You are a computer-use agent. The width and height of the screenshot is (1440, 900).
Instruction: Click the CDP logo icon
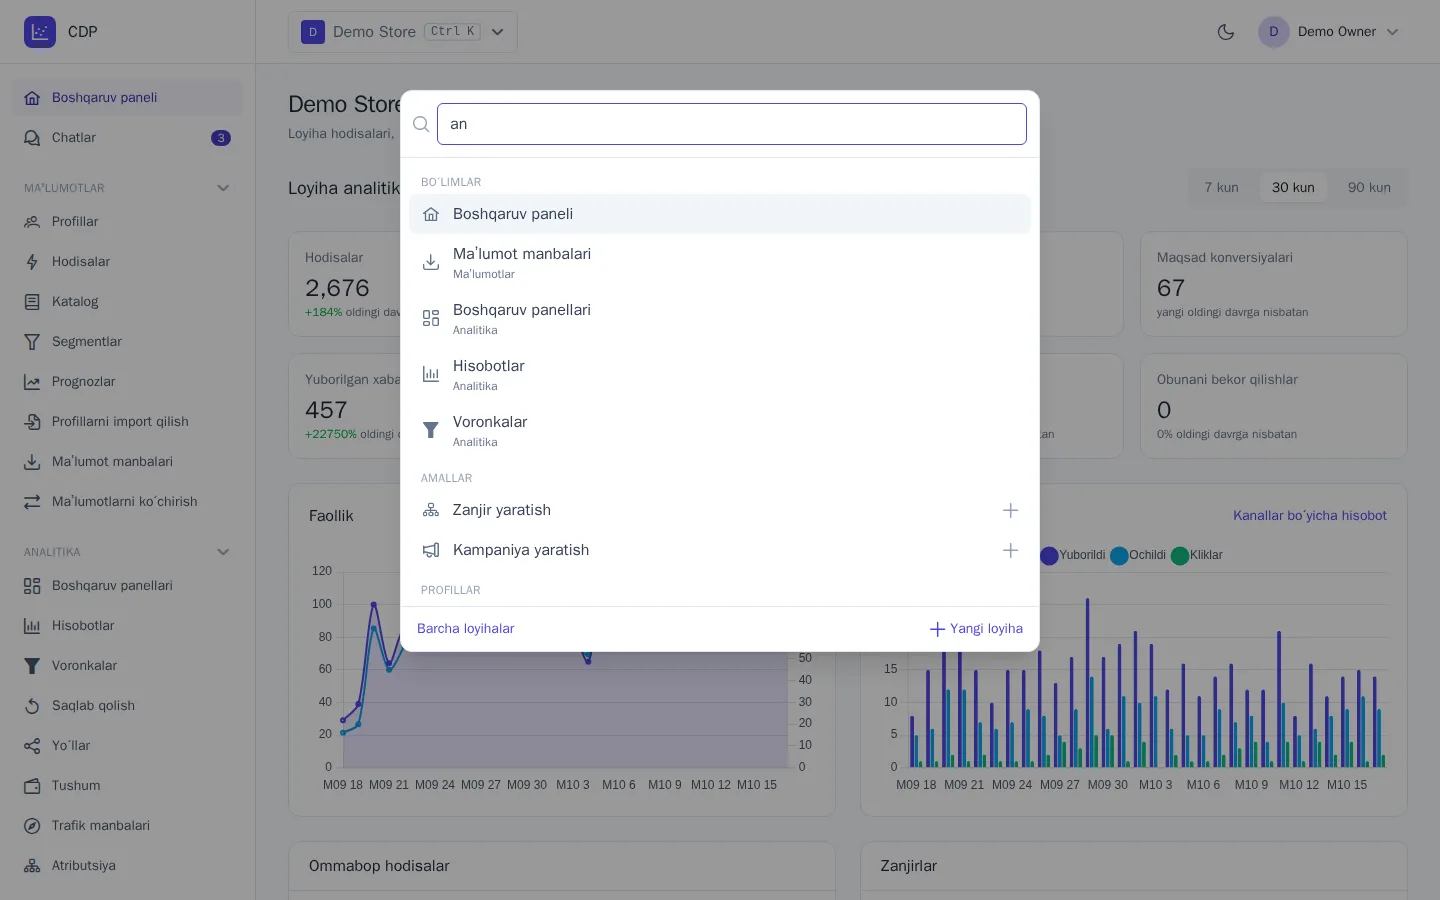[40, 32]
